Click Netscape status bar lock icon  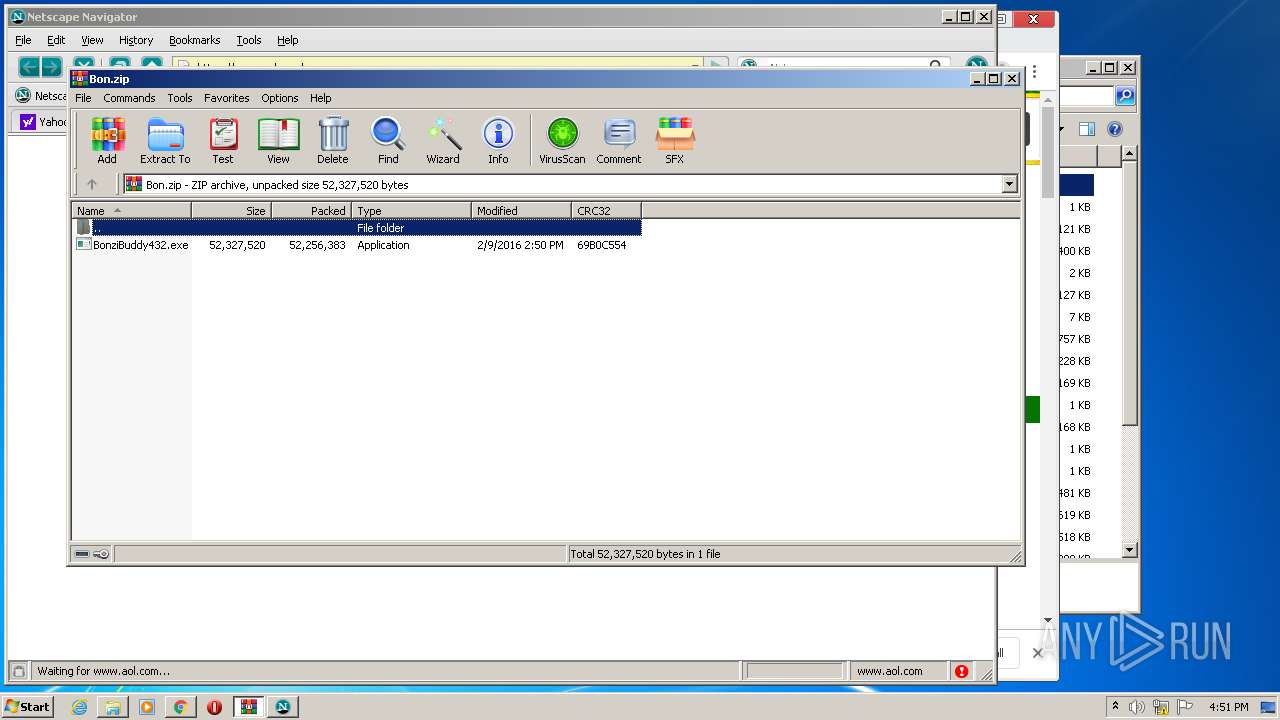click(18, 671)
